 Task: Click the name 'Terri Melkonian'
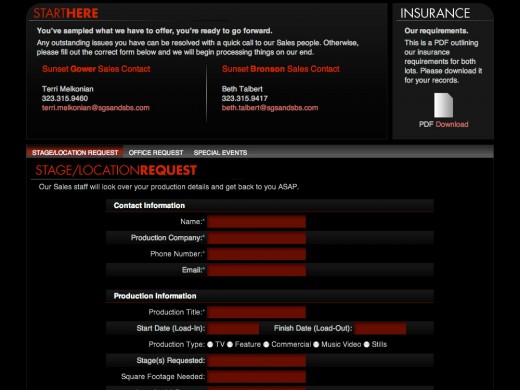[68, 89]
